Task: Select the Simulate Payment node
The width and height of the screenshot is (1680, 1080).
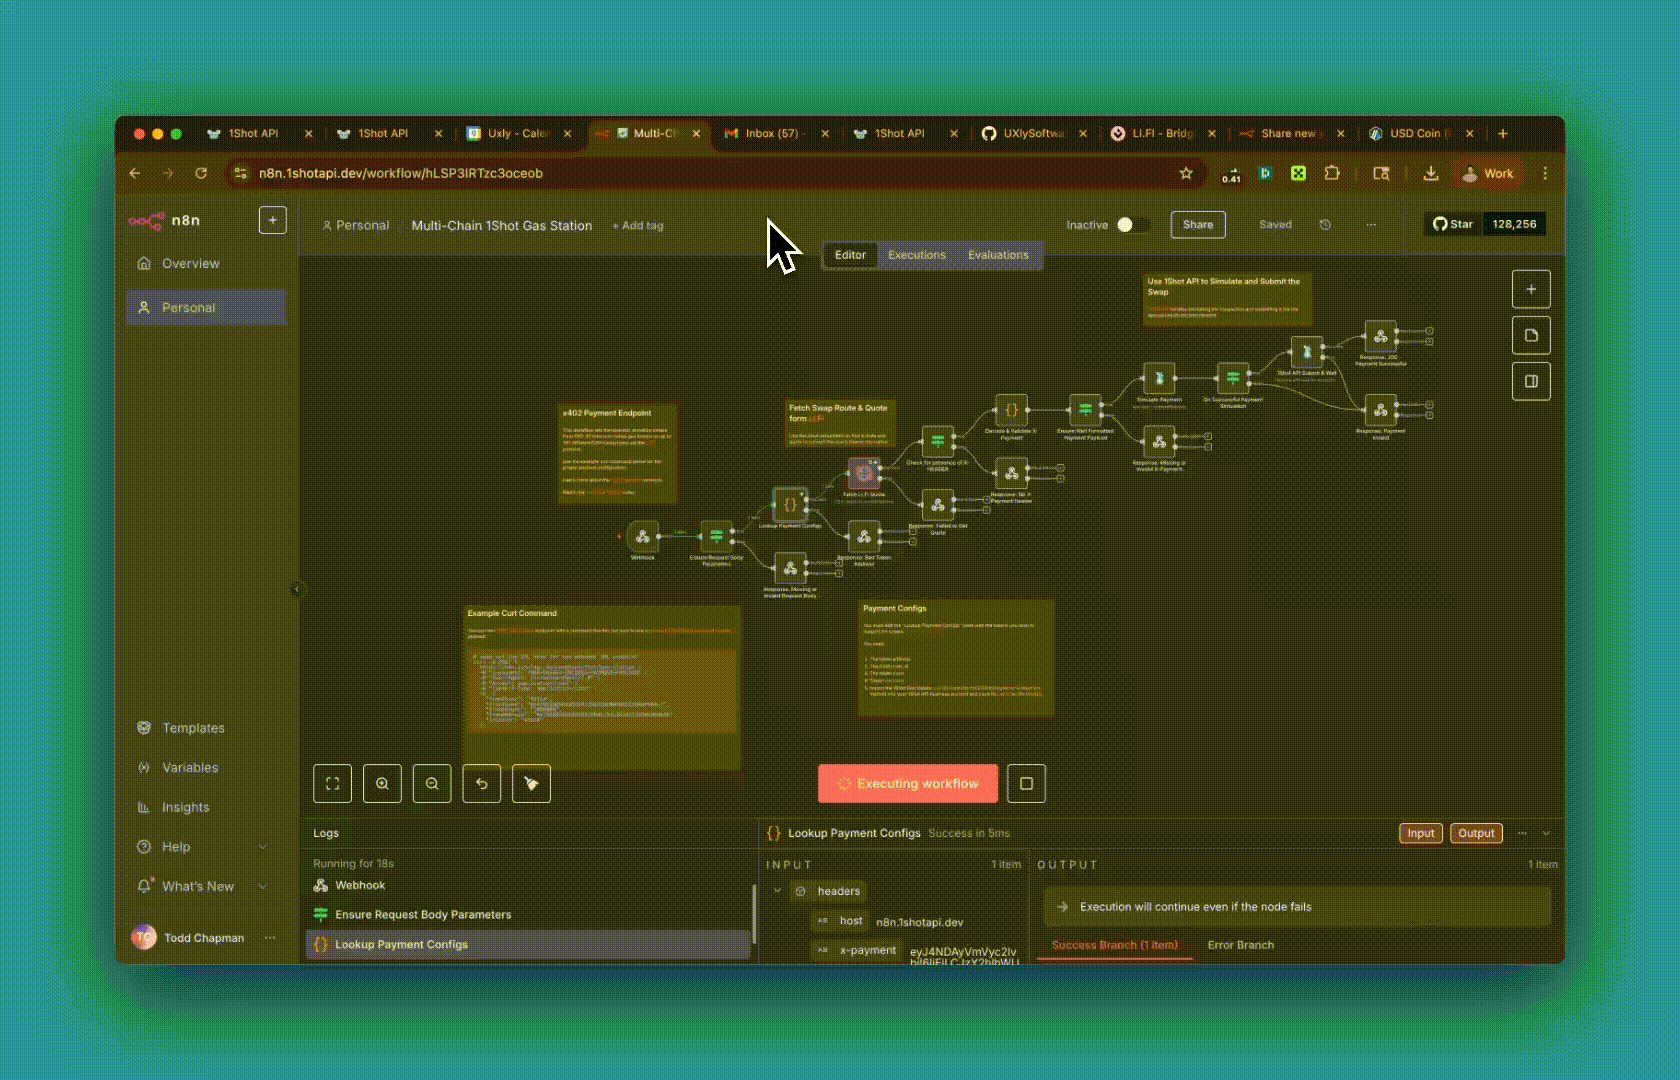Action: [x=1159, y=378]
